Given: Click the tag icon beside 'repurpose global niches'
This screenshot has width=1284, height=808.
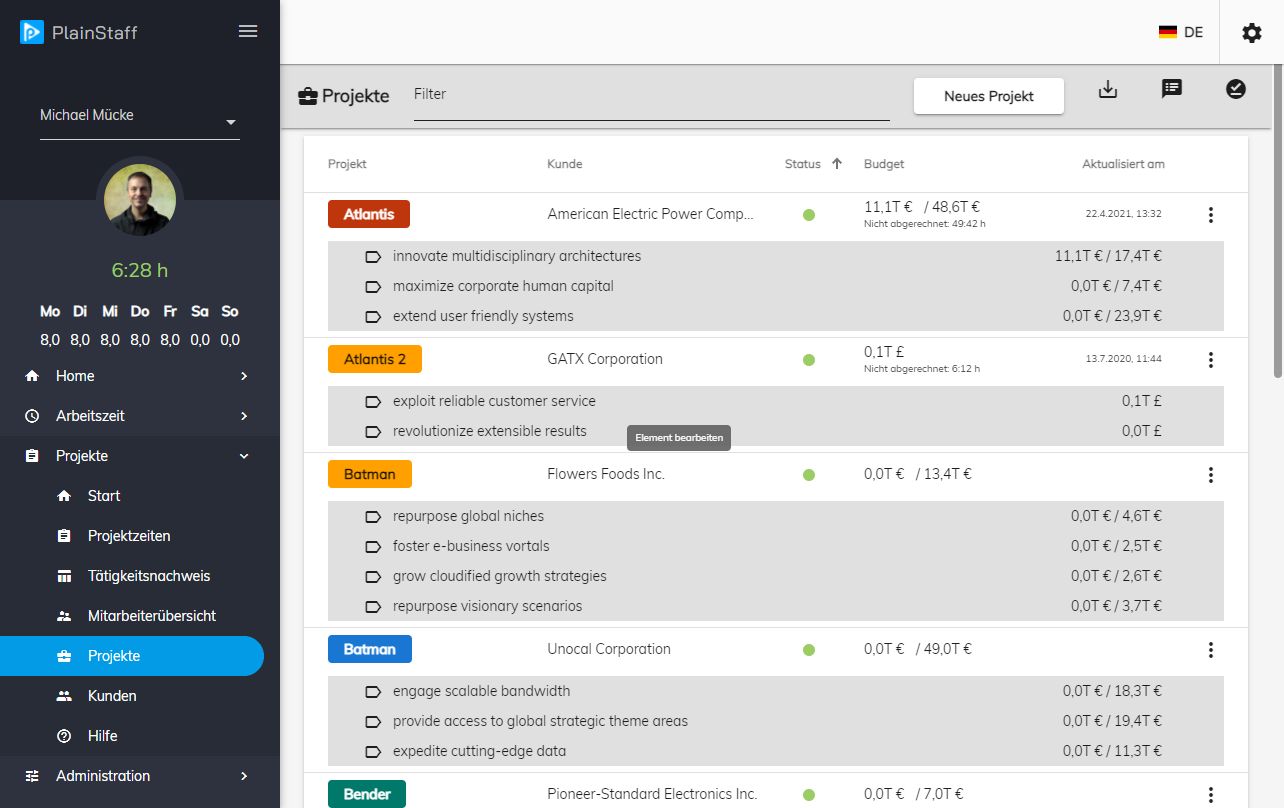Looking at the screenshot, I should [373, 517].
